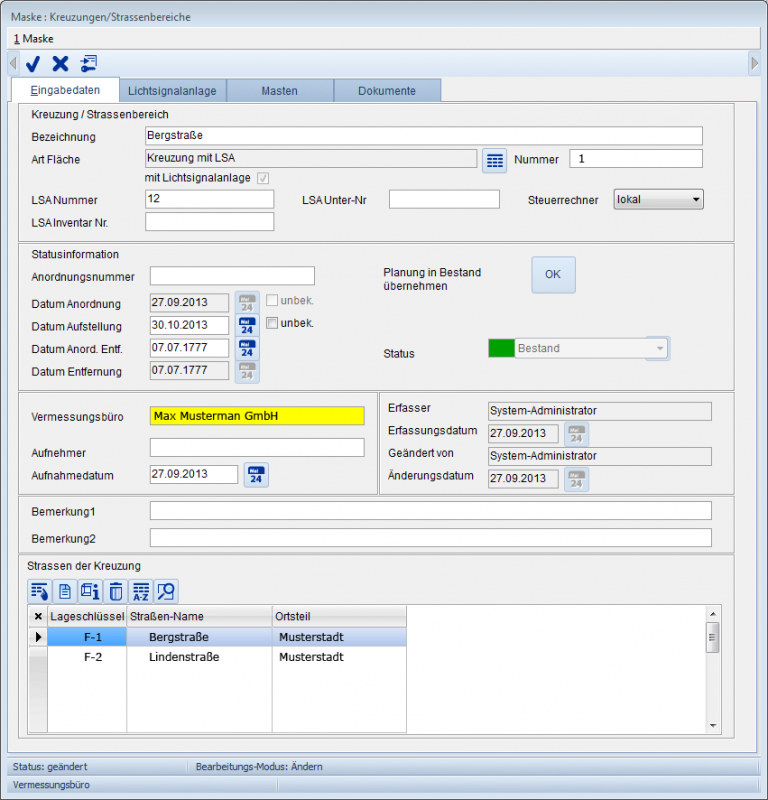Open the list settings toolbar icon

click(88, 64)
